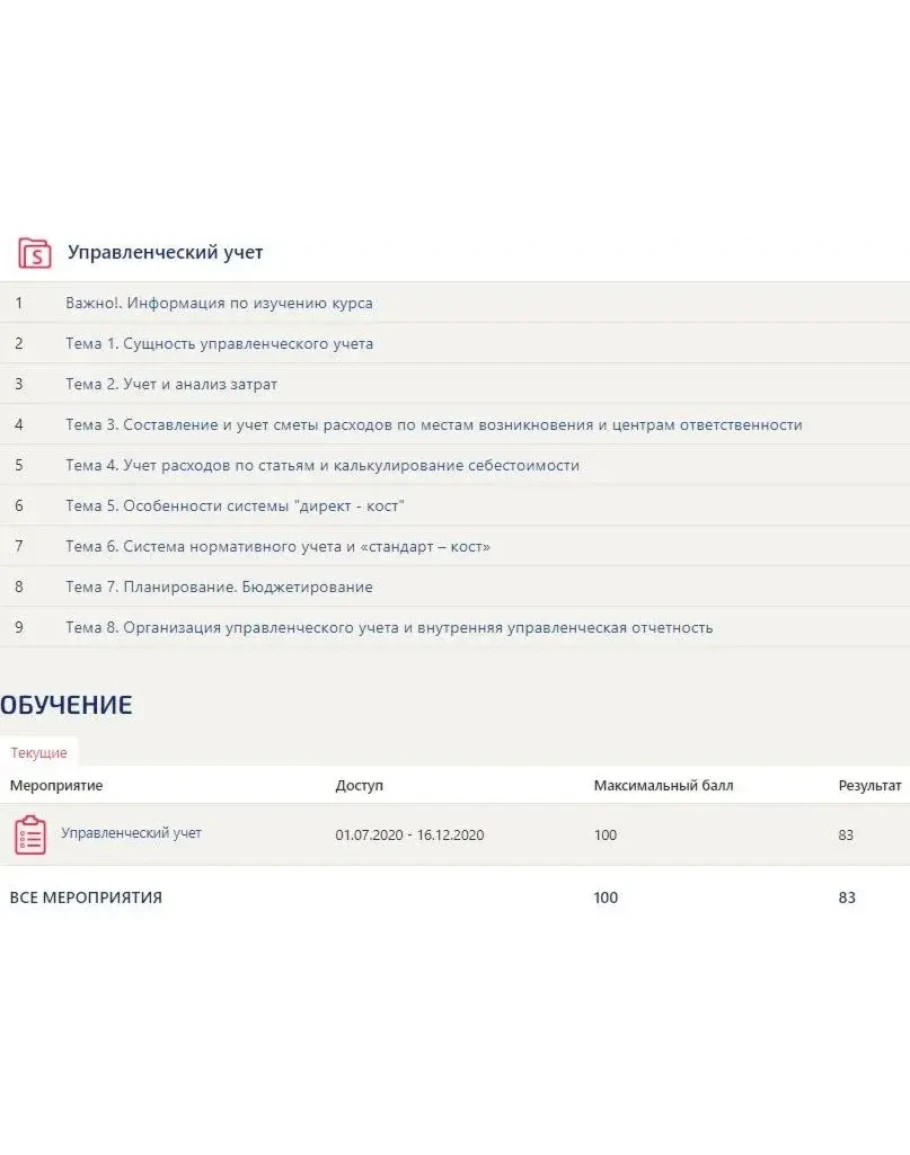Click the Мероприятие column header
Viewport: 910px width, 1155px height.
click(56, 786)
